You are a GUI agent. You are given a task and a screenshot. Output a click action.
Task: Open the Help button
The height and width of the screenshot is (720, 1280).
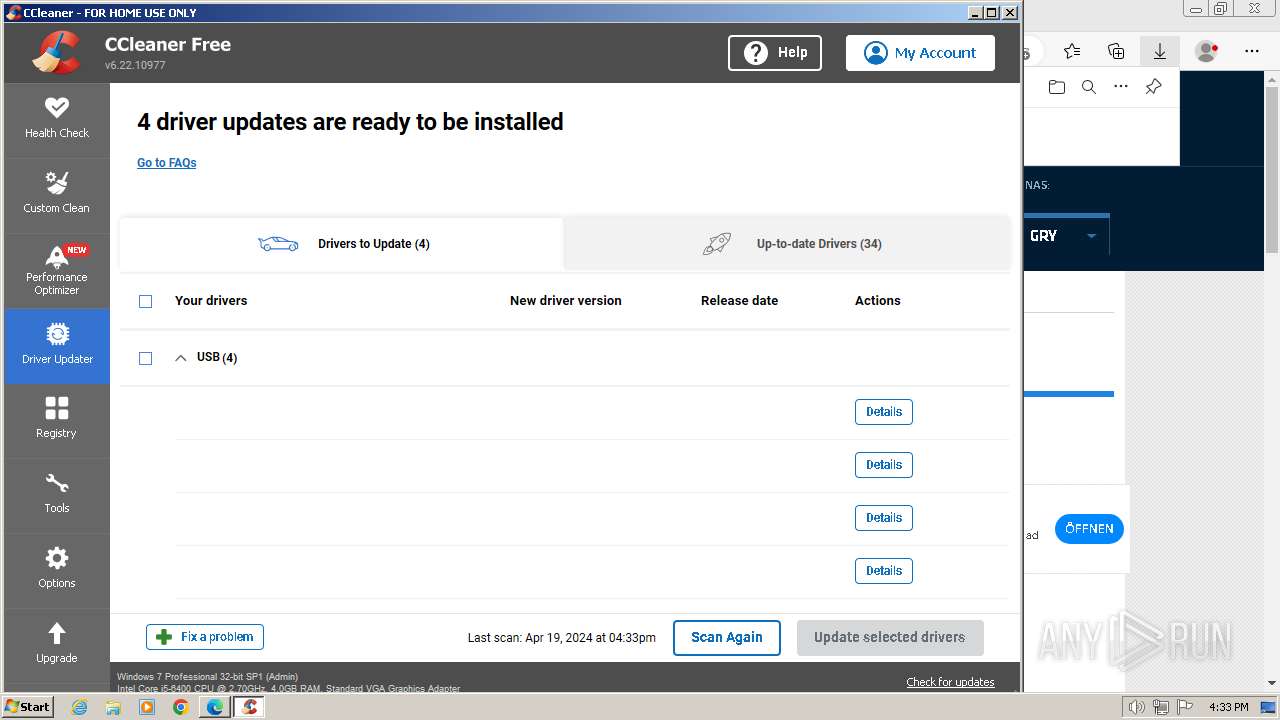pos(775,53)
